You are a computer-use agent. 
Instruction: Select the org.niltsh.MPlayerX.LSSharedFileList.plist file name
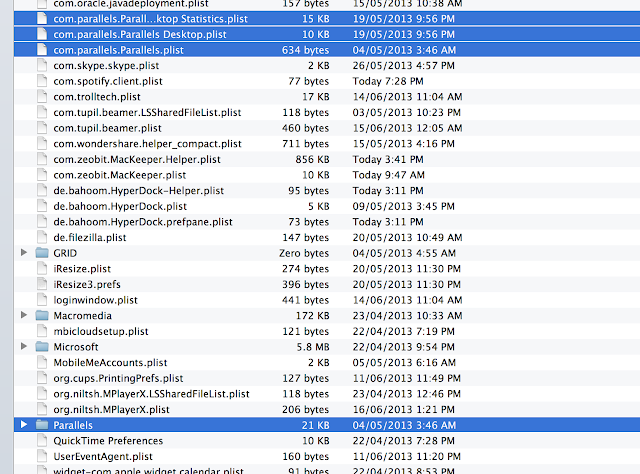click(151, 394)
